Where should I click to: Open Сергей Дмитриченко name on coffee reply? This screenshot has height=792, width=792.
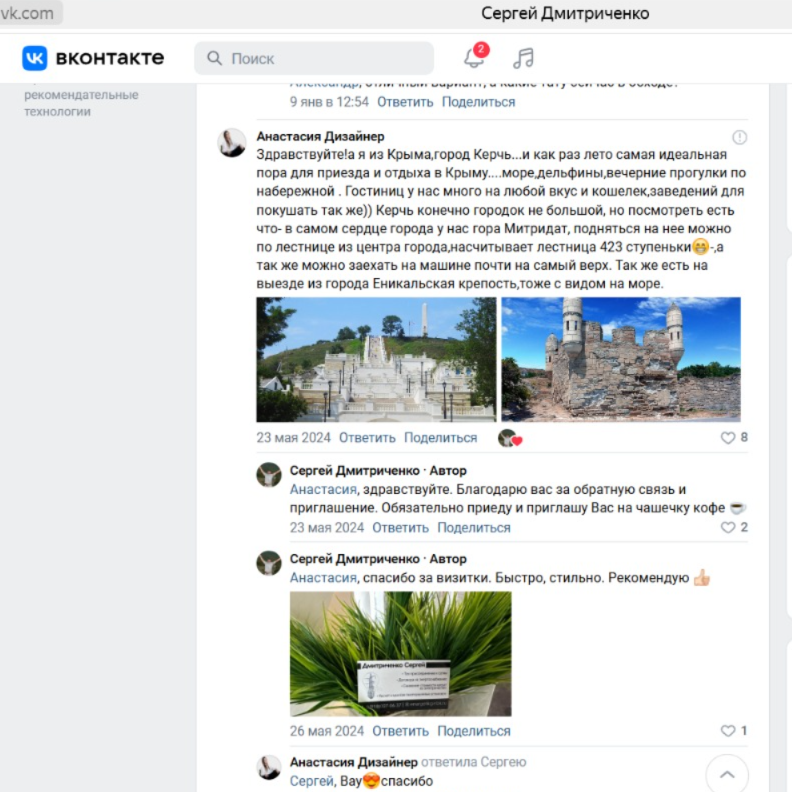[x=355, y=471]
